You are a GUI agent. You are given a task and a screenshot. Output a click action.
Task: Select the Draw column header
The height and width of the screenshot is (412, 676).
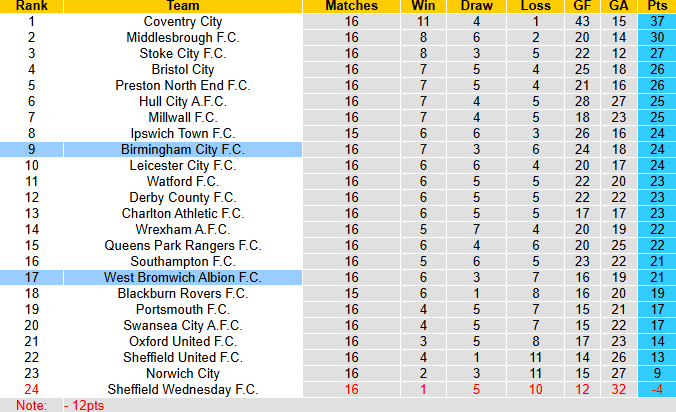(x=477, y=6)
